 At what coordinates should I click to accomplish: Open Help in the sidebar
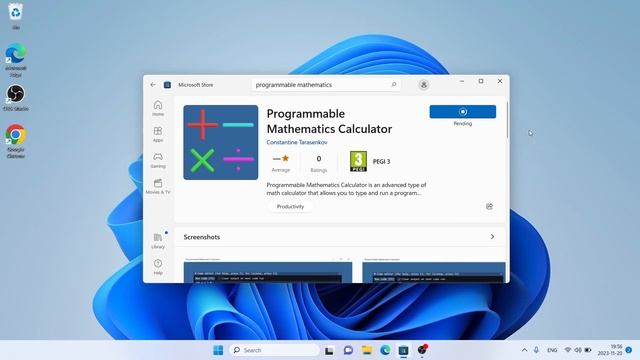[x=158, y=267]
